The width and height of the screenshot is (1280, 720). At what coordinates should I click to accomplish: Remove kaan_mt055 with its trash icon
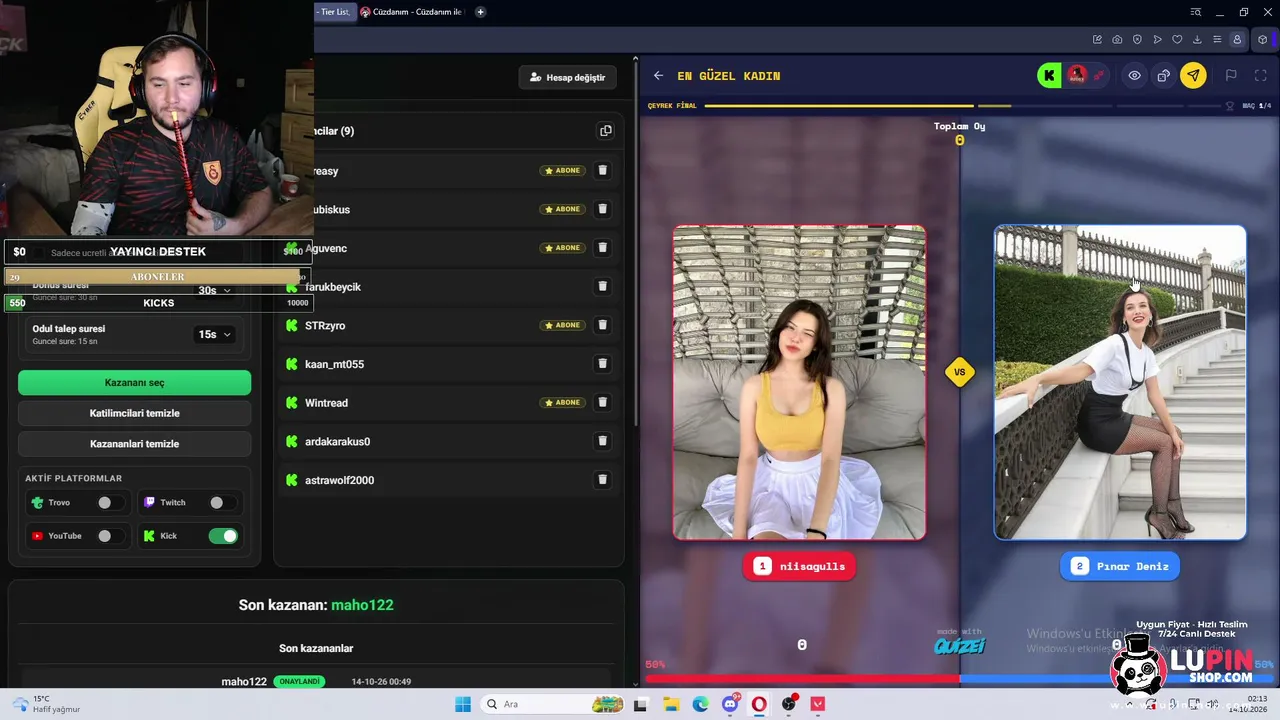tap(602, 364)
